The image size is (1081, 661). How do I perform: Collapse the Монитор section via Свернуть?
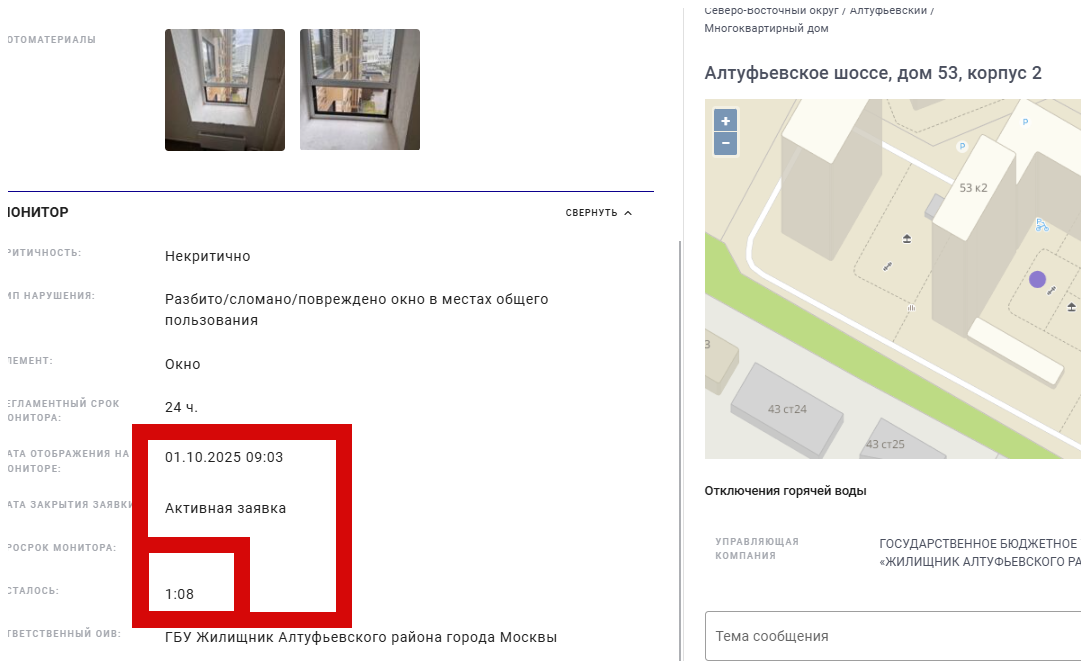point(592,213)
